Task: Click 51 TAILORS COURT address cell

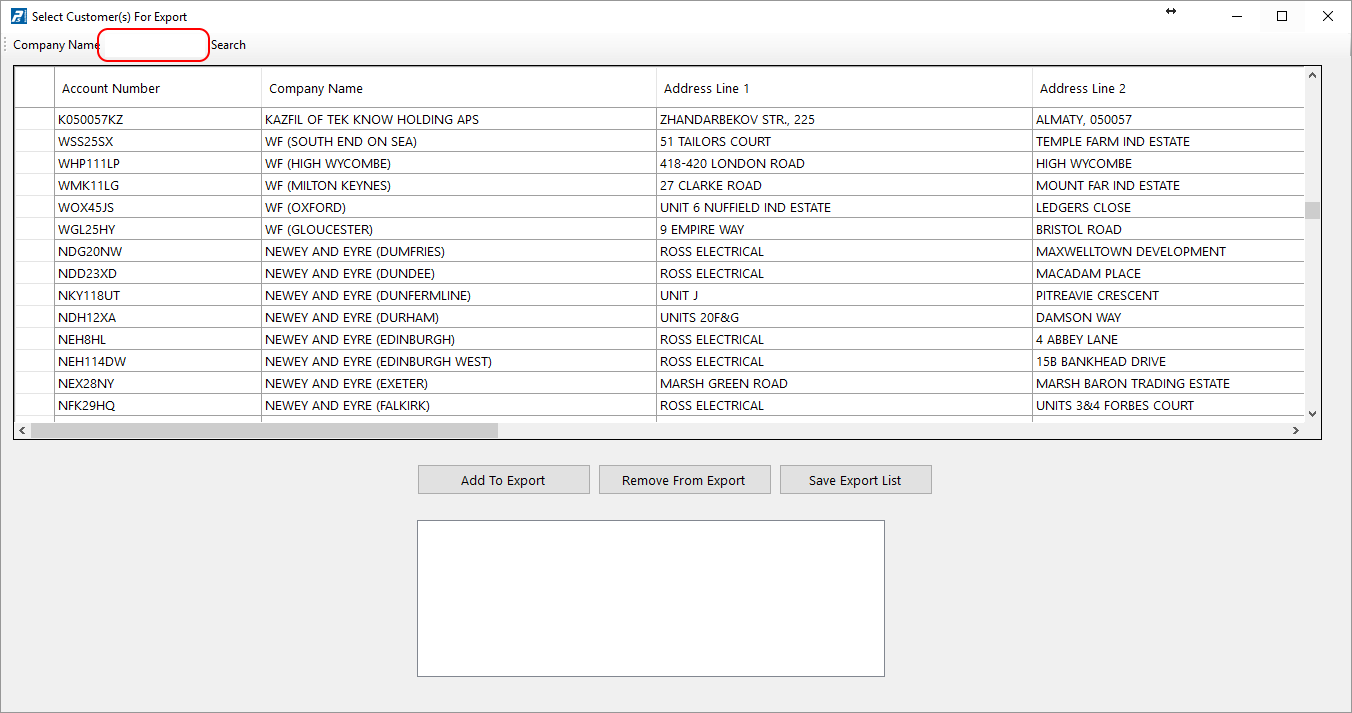Action: 844,141
